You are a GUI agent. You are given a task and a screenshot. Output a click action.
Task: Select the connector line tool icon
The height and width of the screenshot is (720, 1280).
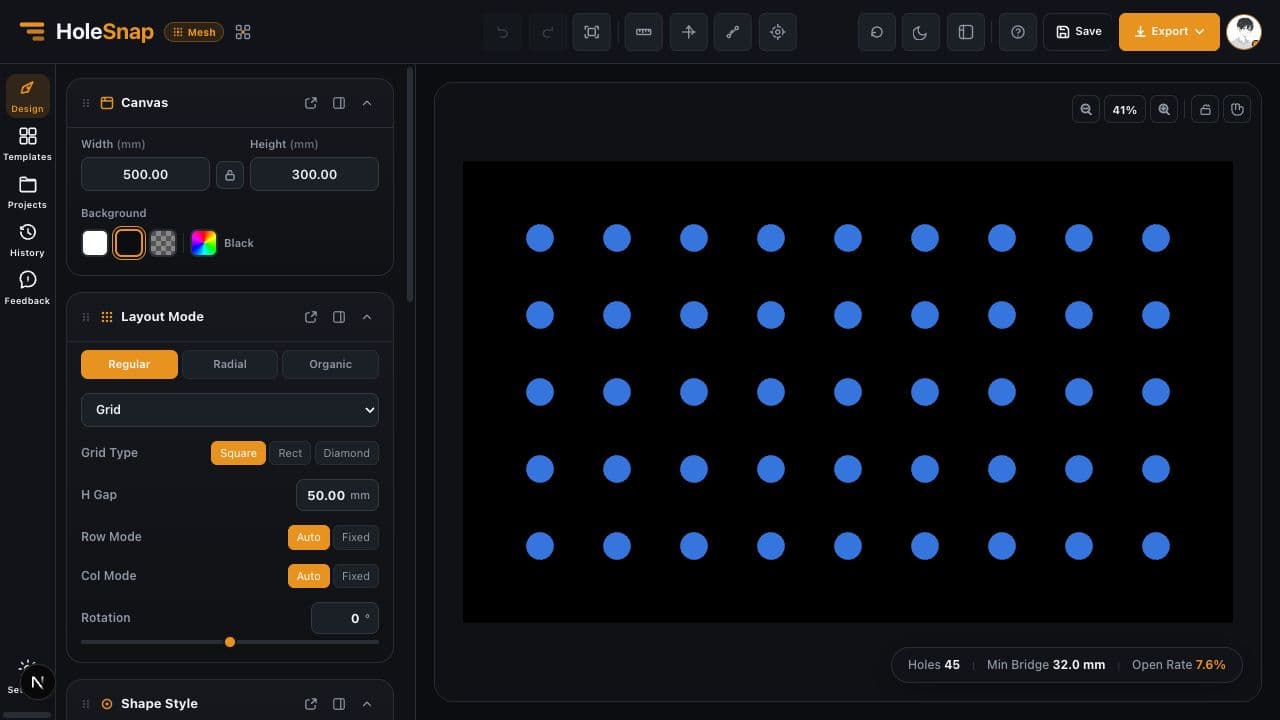[x=733, y=32]
